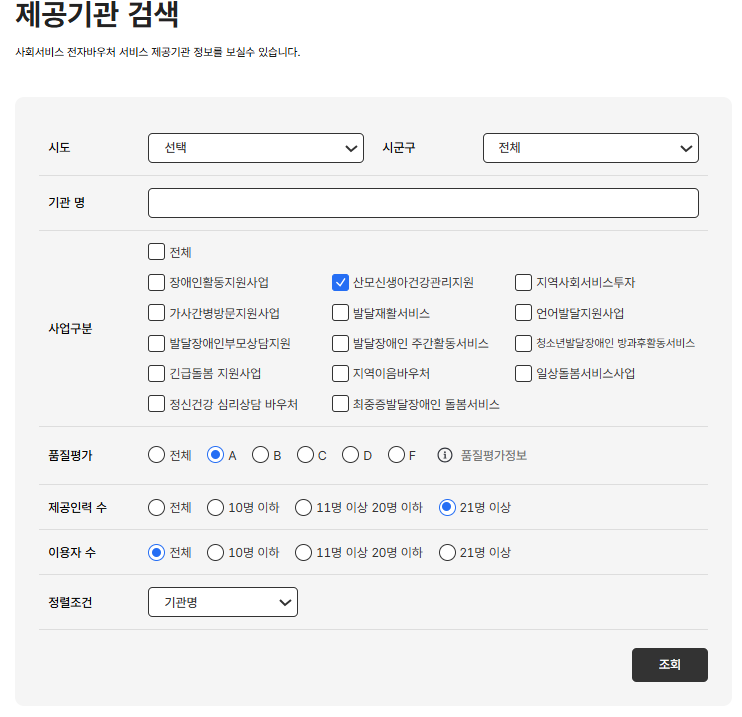
Task: Check 가사간병방문지원사업 checkbox
Action: 156,313
